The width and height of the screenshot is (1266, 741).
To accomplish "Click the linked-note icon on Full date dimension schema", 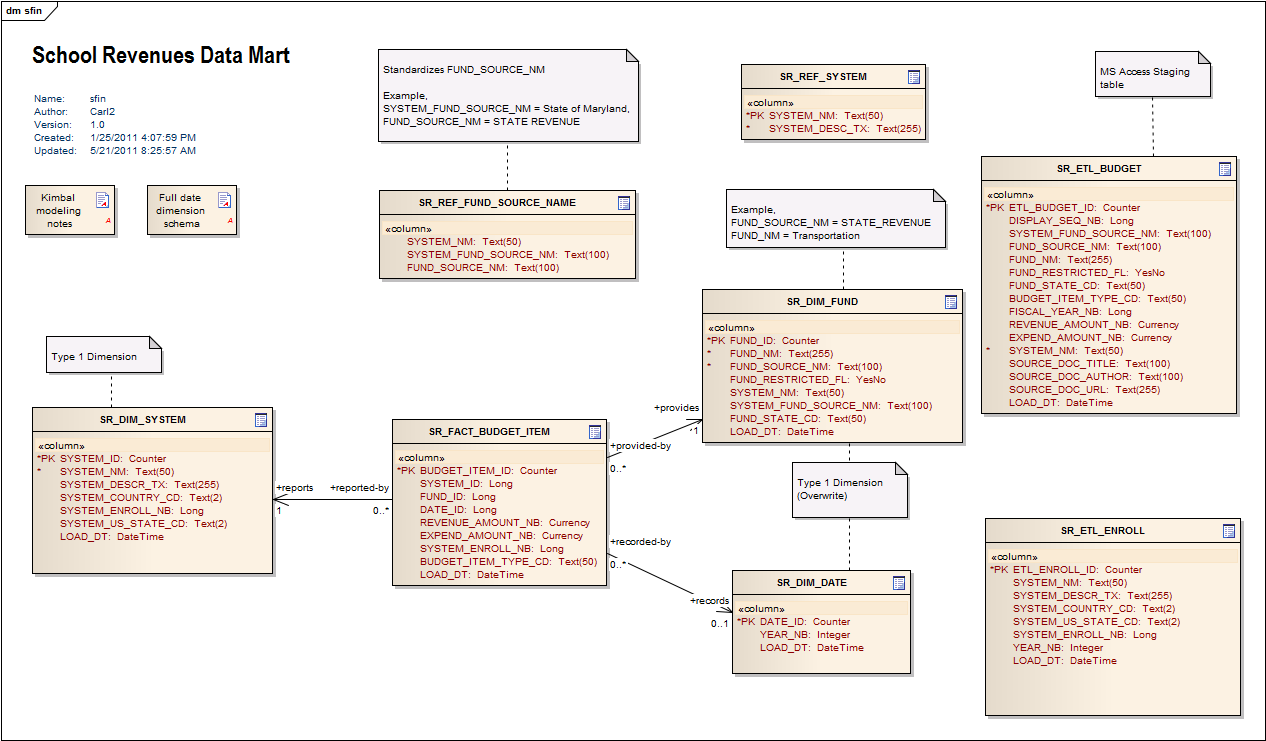I will tap(224, 198).
